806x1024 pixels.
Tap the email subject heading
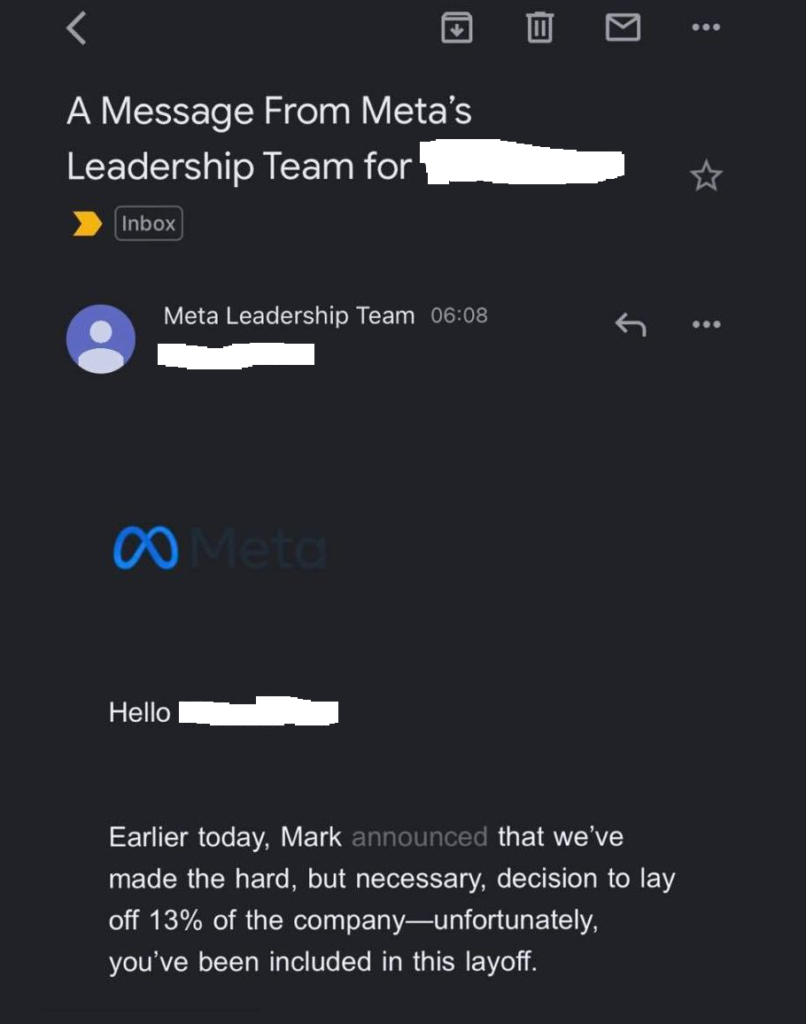270,138
